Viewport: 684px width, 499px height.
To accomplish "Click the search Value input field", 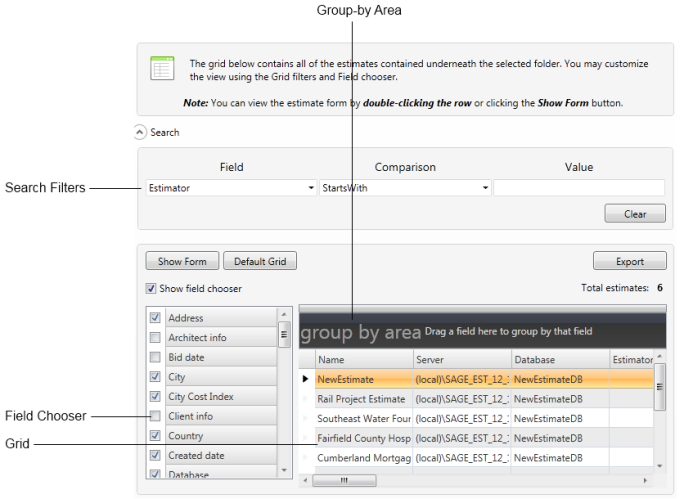I will tap(578, 187).
